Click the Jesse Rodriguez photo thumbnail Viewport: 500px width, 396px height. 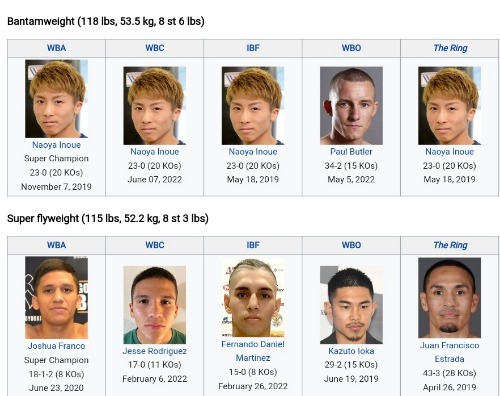155,305
